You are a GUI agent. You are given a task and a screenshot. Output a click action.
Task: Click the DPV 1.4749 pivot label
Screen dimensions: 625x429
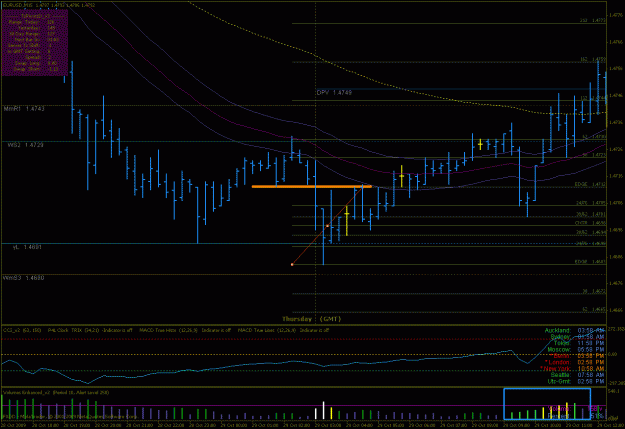click(x=334, y=92)
